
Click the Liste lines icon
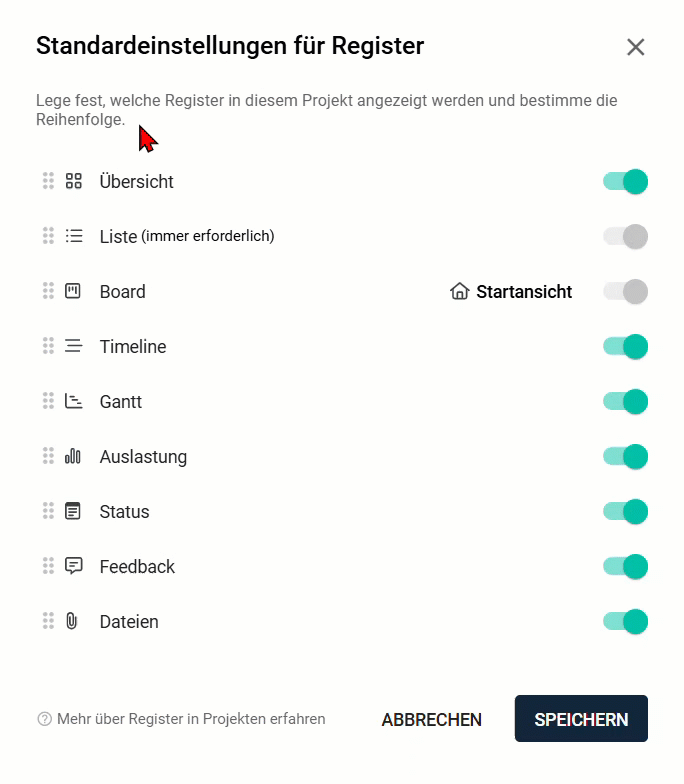[73, 236]
